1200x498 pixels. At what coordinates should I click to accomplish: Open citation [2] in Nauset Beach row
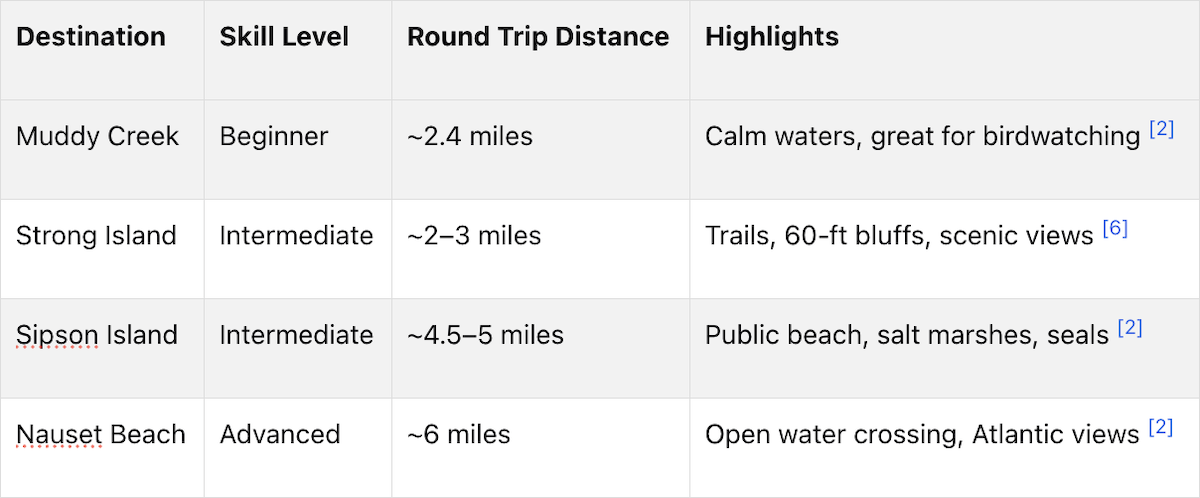click(x=1161, y=428)
